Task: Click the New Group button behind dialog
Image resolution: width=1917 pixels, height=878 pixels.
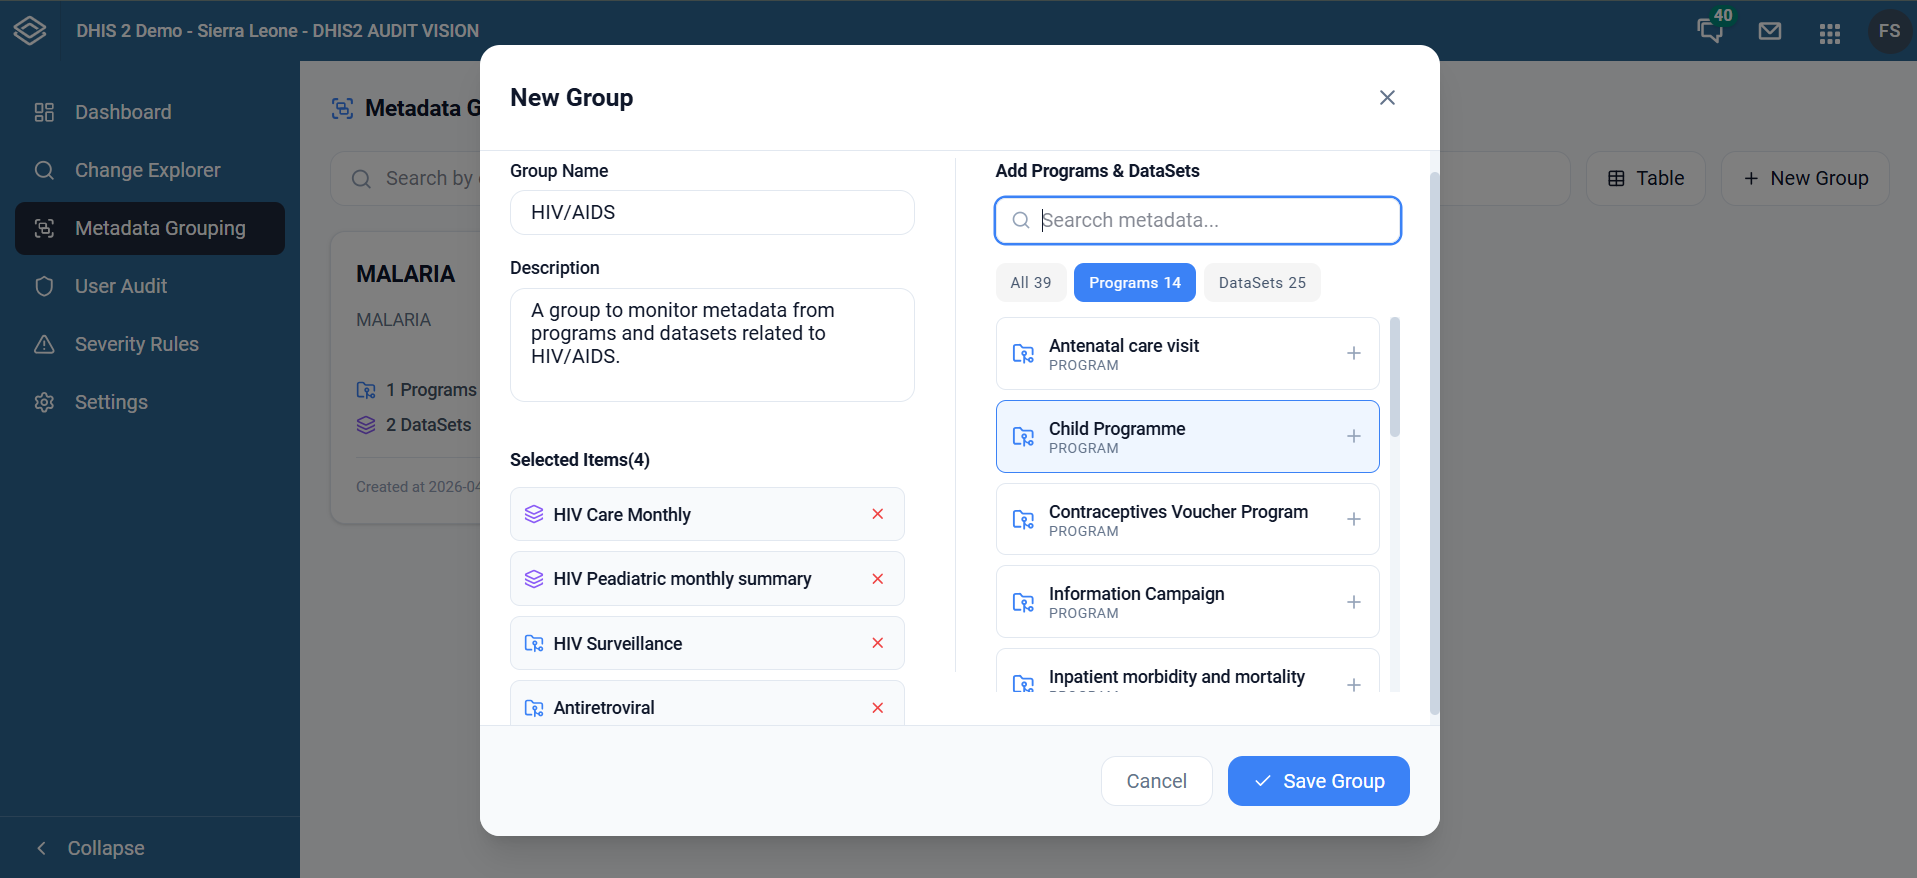Action: [x=1805, y=178]
